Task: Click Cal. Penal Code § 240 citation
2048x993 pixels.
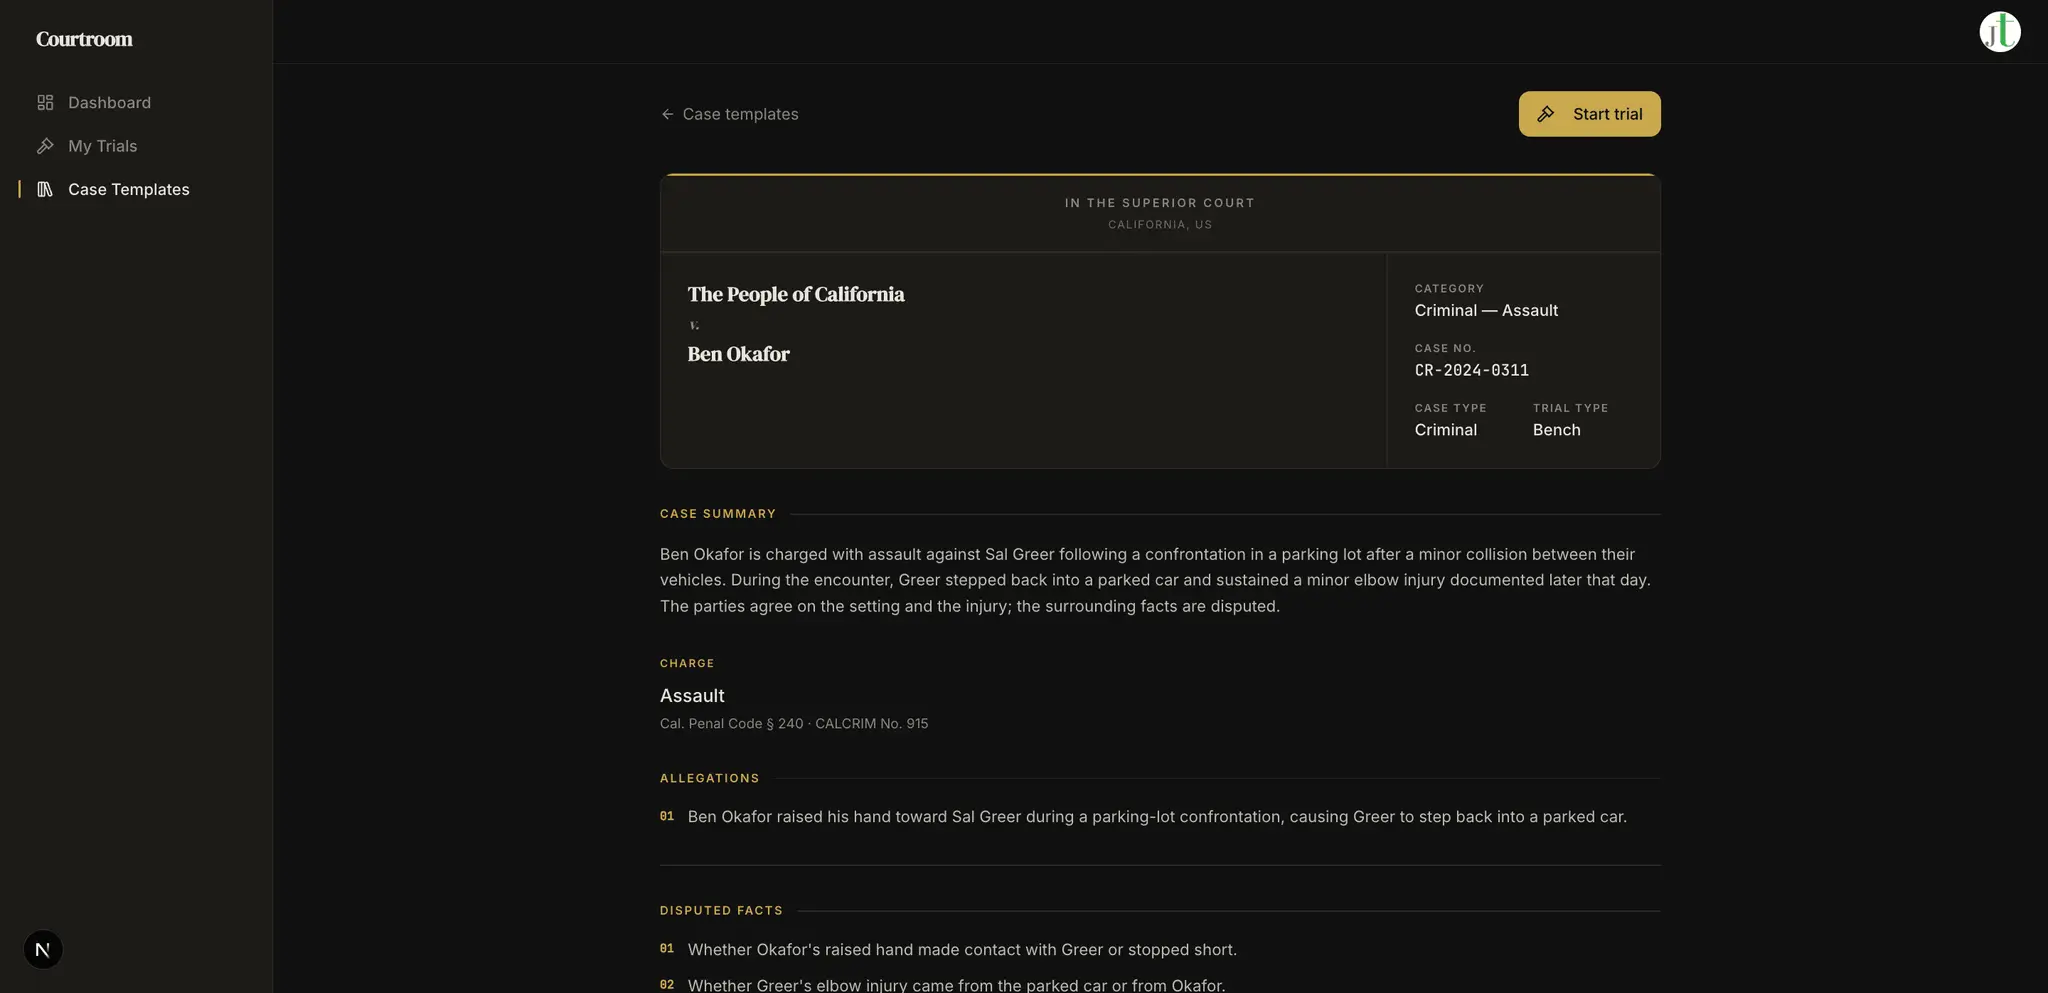Action: [x=731, y=723]
